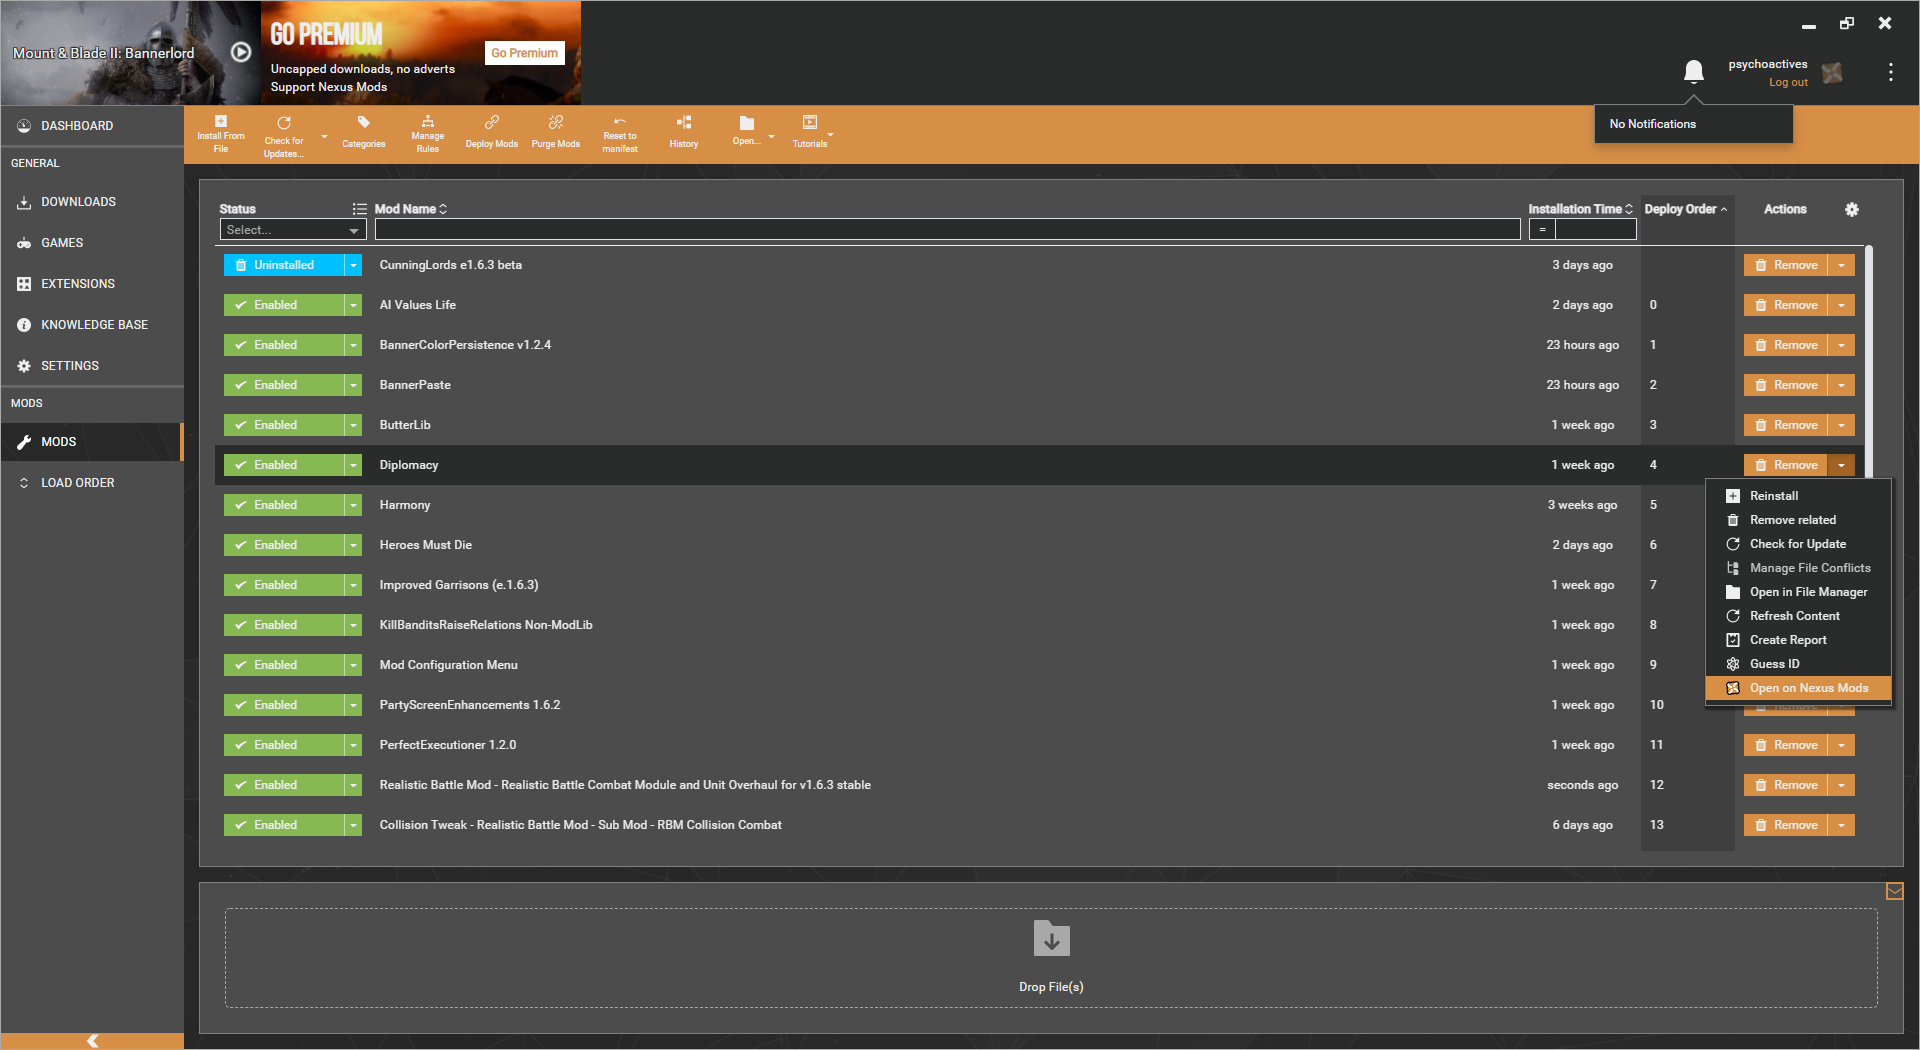The height and width of the screenshot is (1050, 1920).
Task: Launch game with the play icon
Action: coord(241,52)
